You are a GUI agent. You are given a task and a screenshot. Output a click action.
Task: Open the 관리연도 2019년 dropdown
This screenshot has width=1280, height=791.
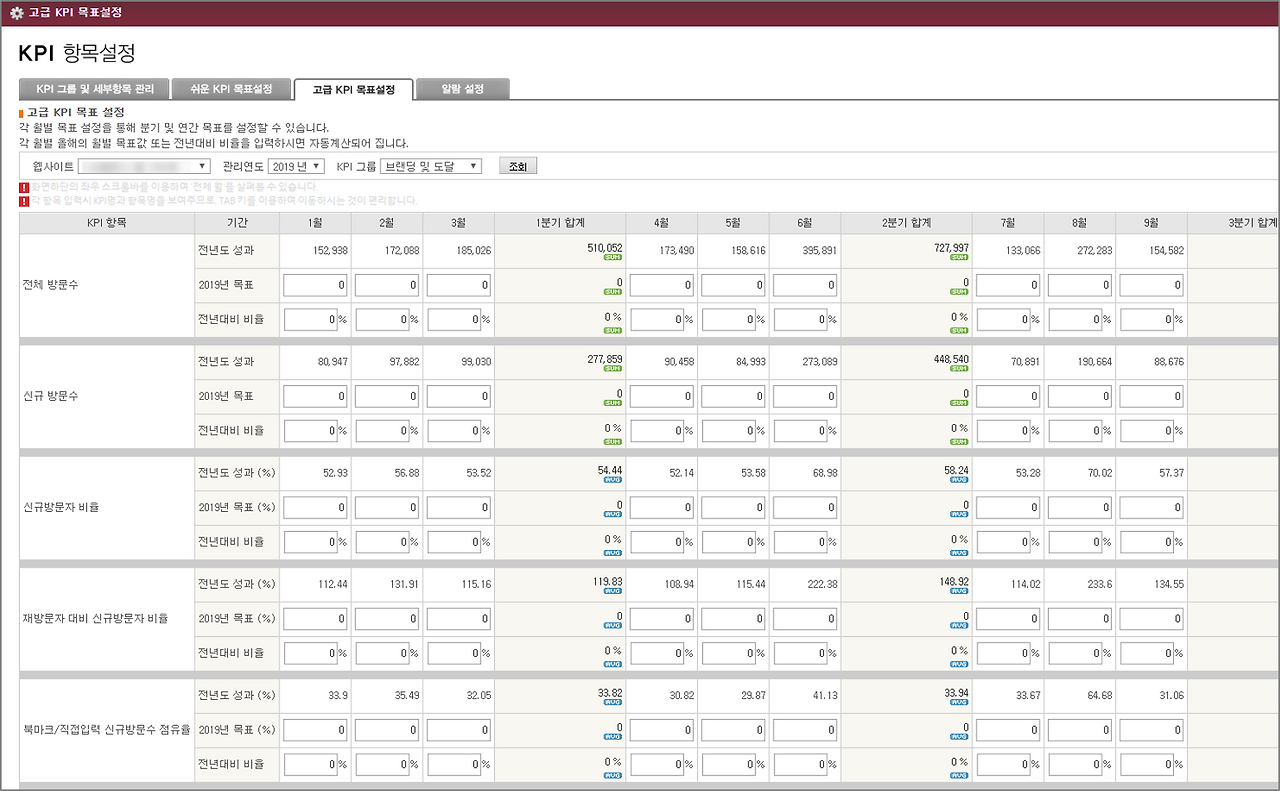297,166
